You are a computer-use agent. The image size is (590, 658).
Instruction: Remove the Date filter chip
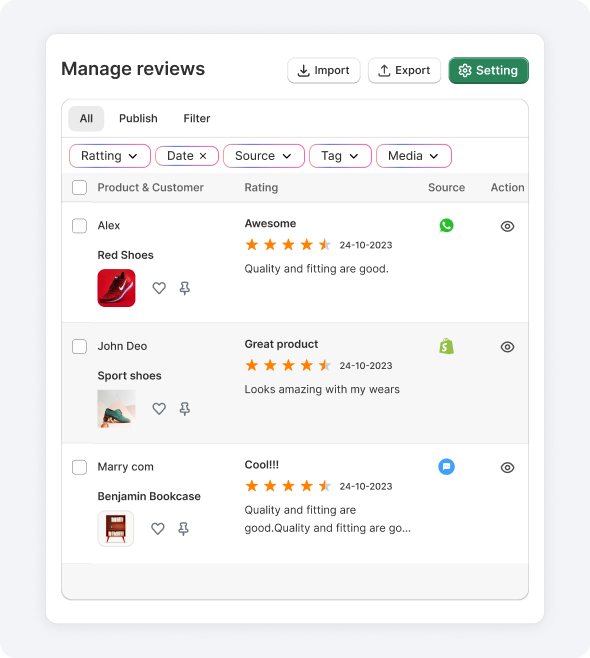203,156
